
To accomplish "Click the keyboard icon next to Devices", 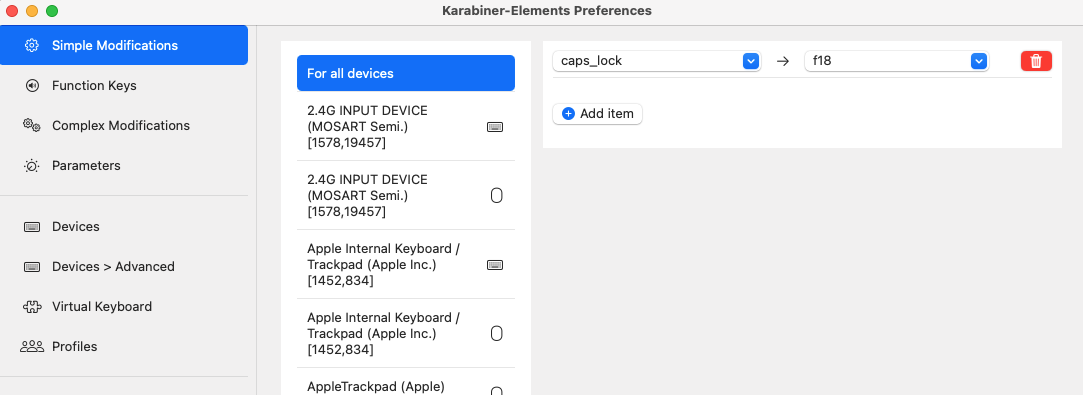I will coord(32,227).
